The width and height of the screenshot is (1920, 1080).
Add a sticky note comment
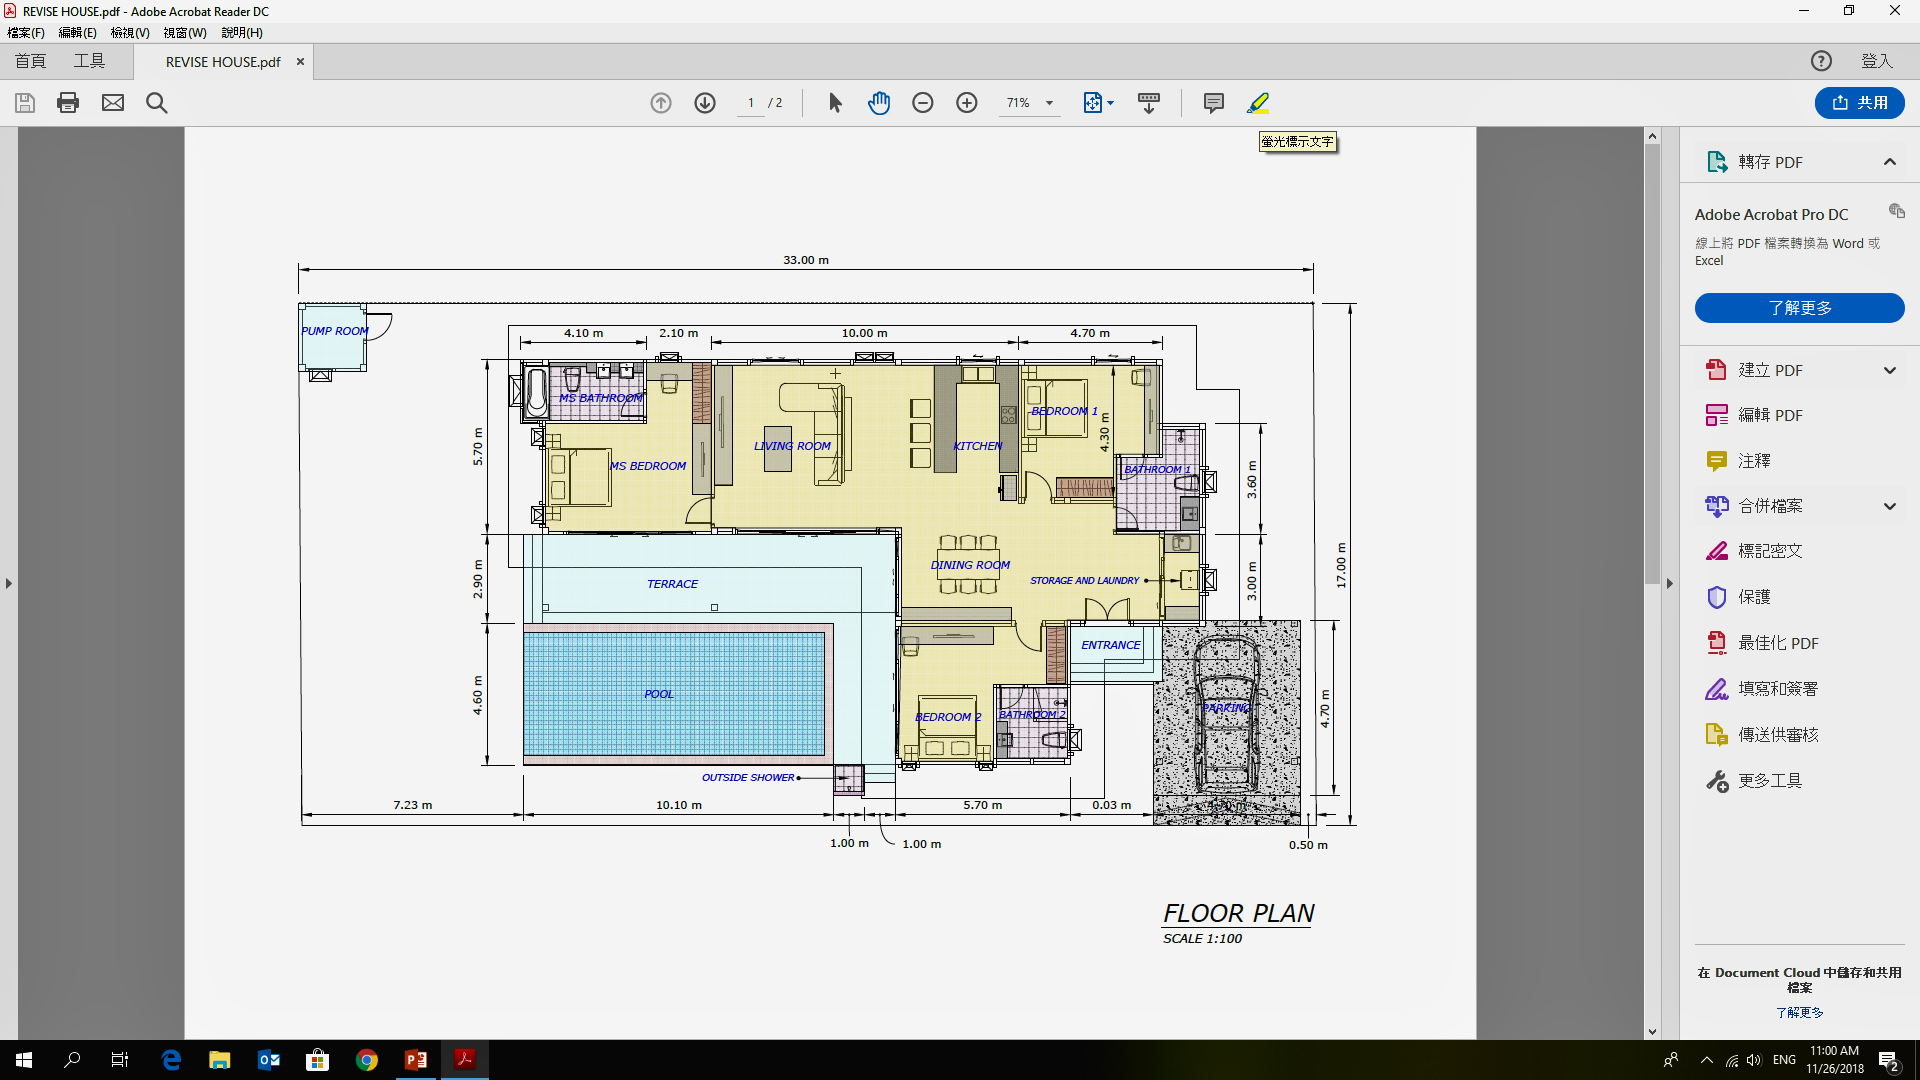pyautogui.click(x=1214, y=103)
